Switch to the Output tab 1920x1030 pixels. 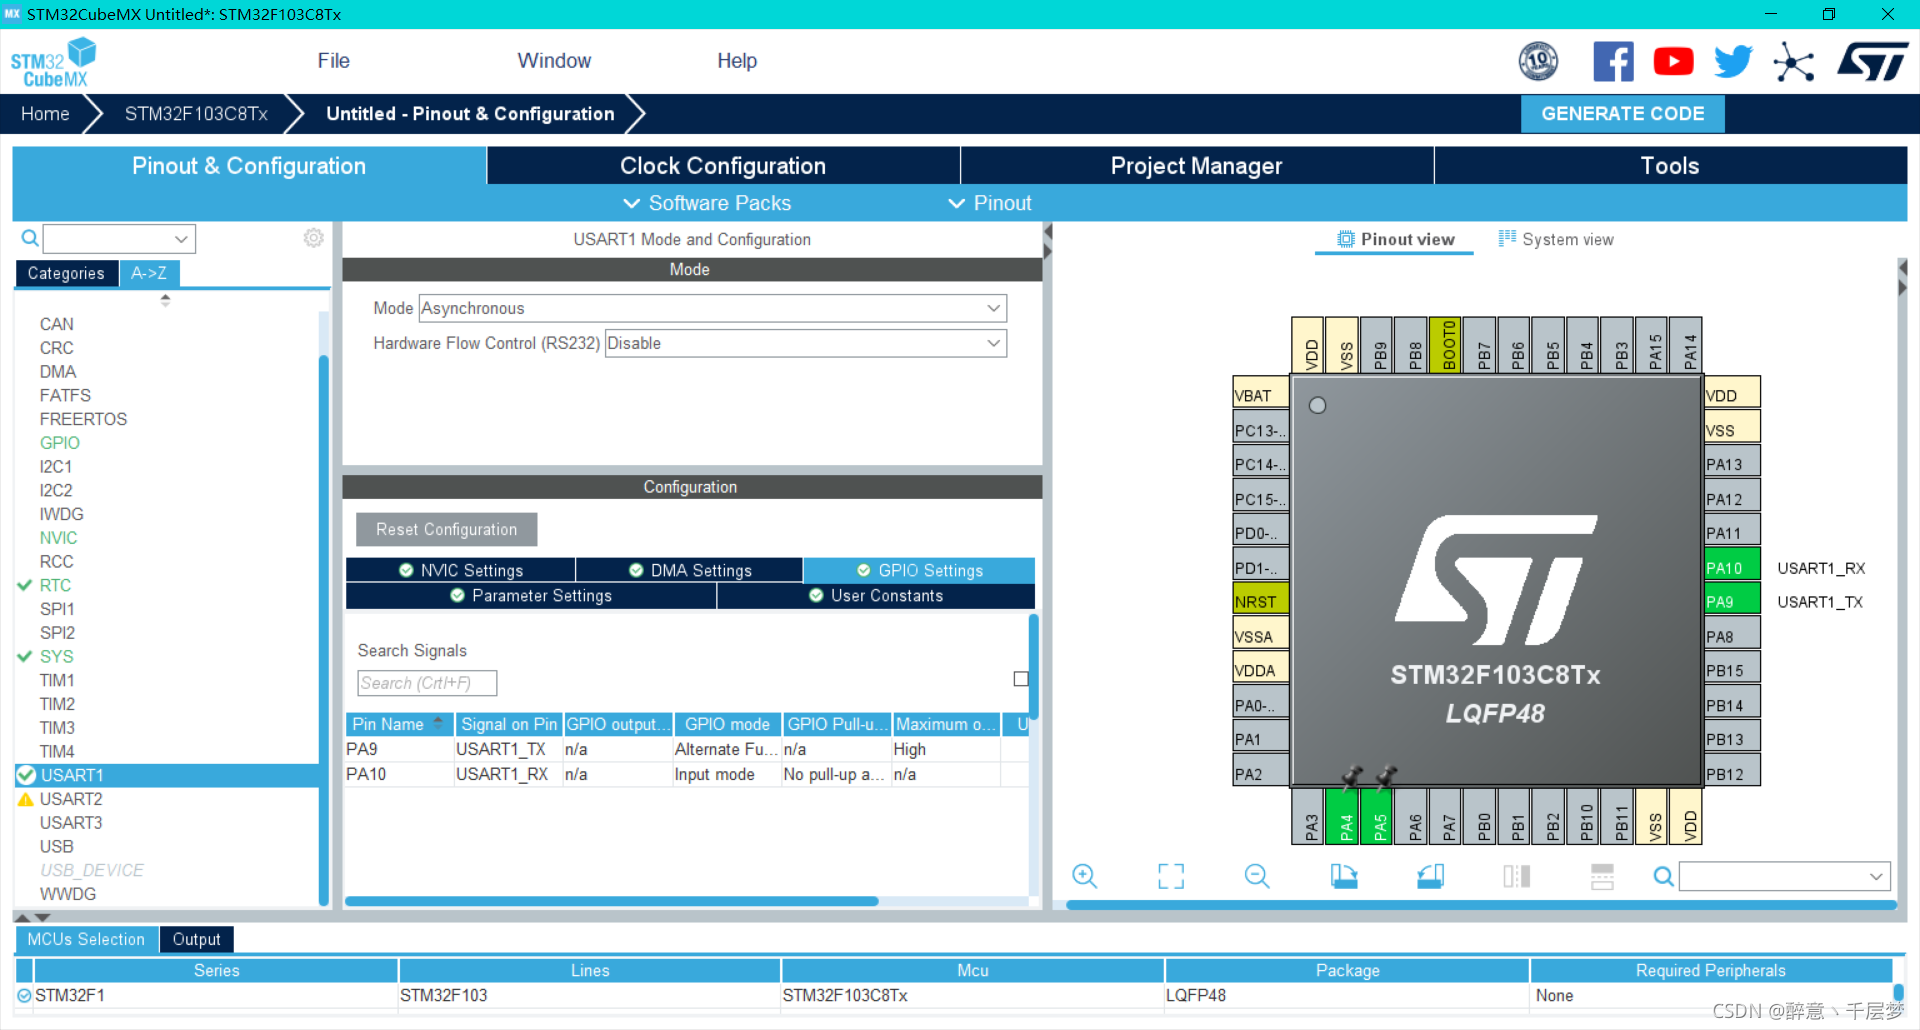[196, 939]
